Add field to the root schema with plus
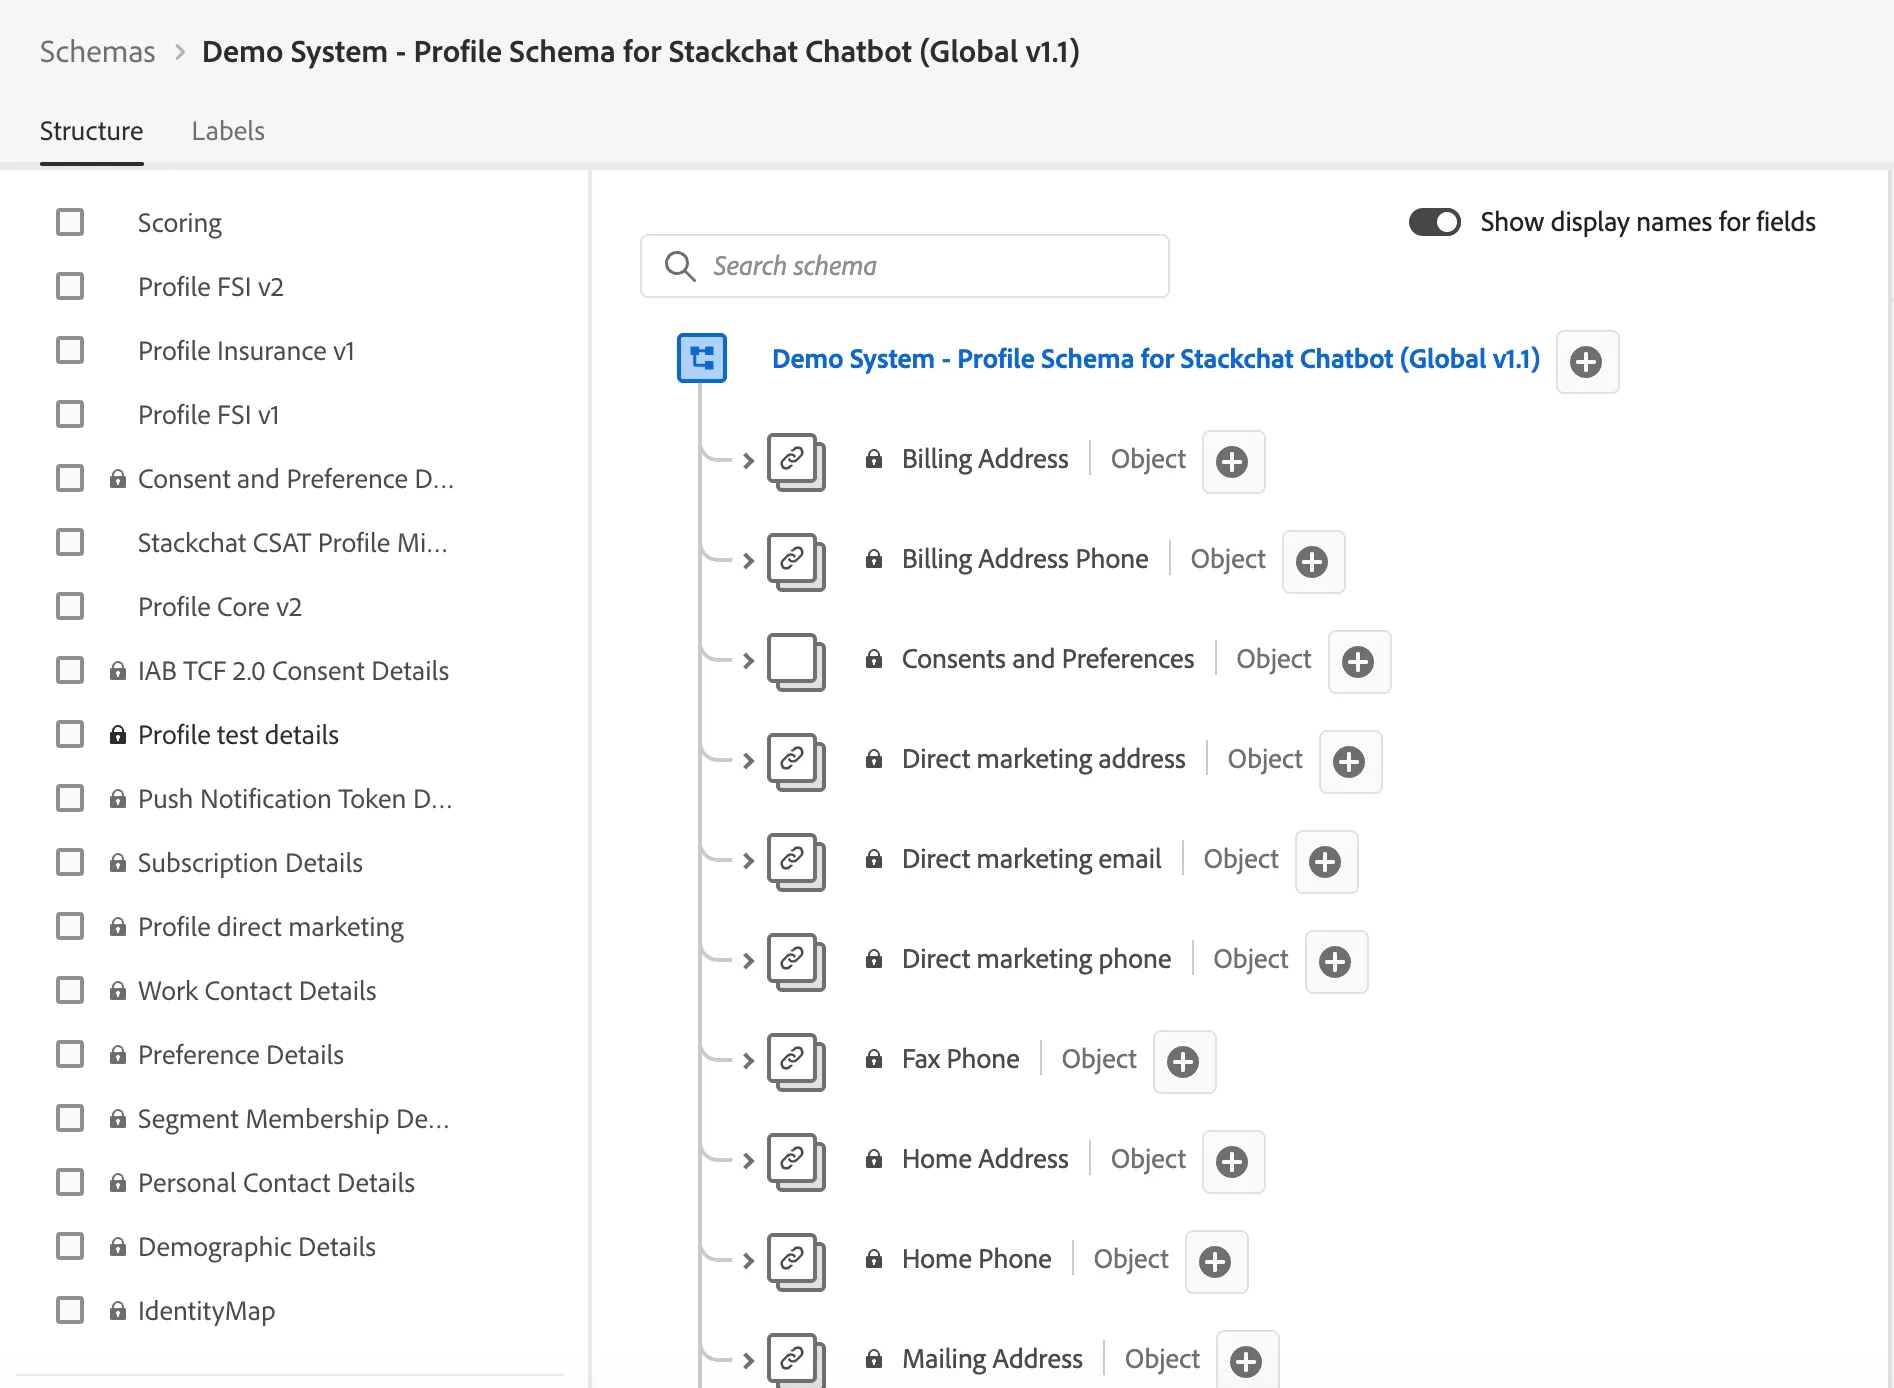 click(1587, 362)
